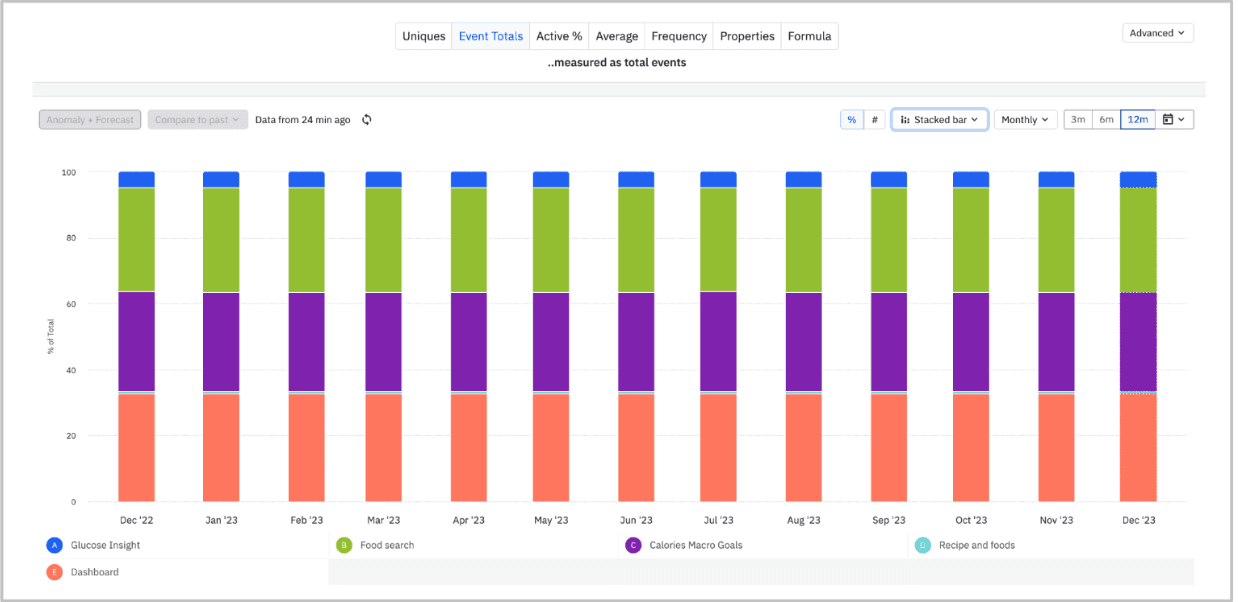Expand the Advanced options dropdown
Screen dimensions: 1238x602
(1157, 32)
